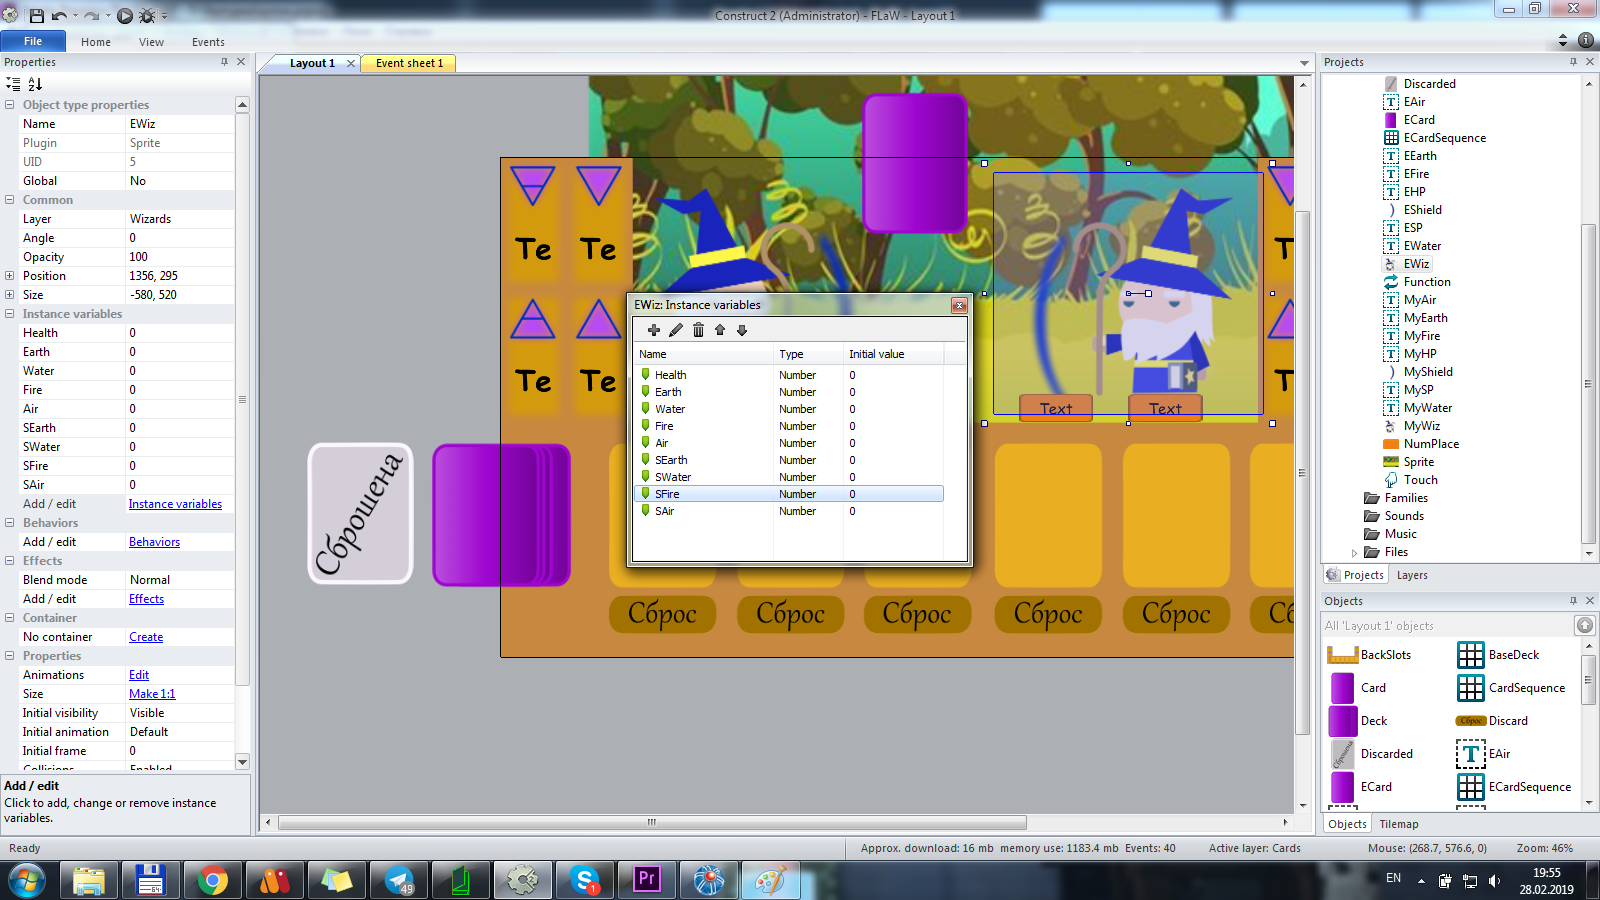The height and width of the screenshot is (900, 1600).
Task: Delete the selected variable with the trash icon
Action: coord(698,330)
